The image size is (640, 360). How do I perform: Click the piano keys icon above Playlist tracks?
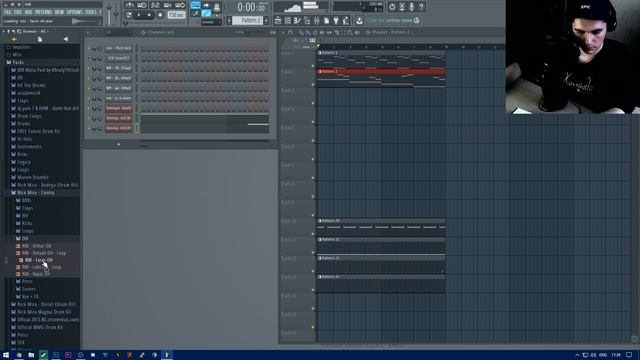click(312, 40)
